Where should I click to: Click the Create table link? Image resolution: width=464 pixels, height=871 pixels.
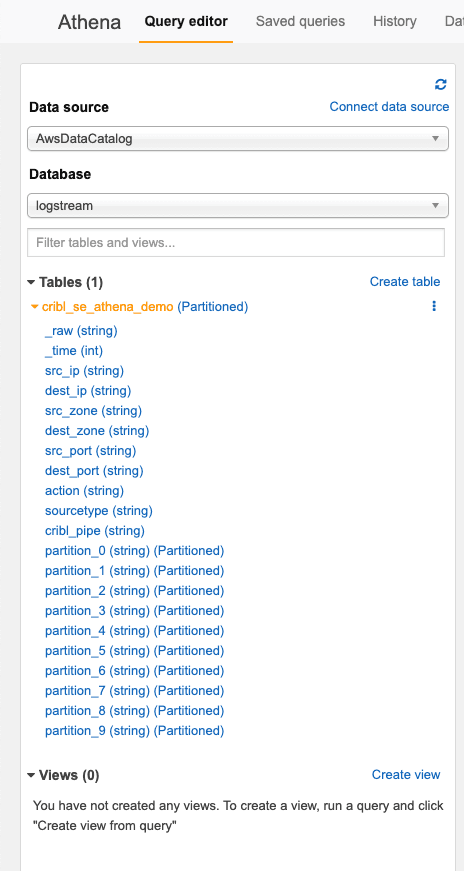(405, 282)
